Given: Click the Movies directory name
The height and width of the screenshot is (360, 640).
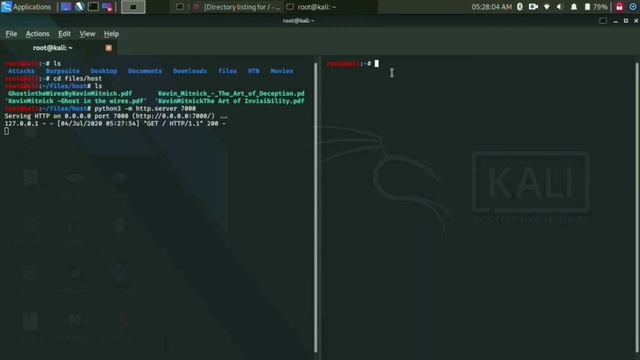Looking at the screenshot, I should (x=282, y=71).
